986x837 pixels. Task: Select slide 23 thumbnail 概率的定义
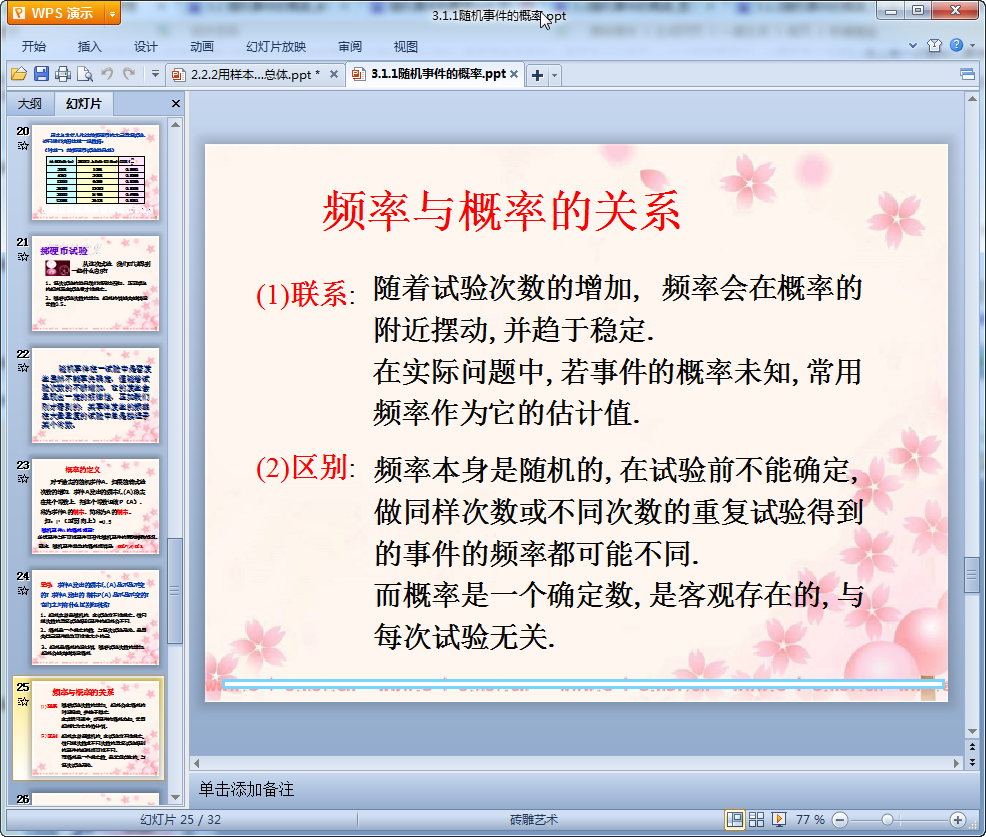click(x=96, y=506)
